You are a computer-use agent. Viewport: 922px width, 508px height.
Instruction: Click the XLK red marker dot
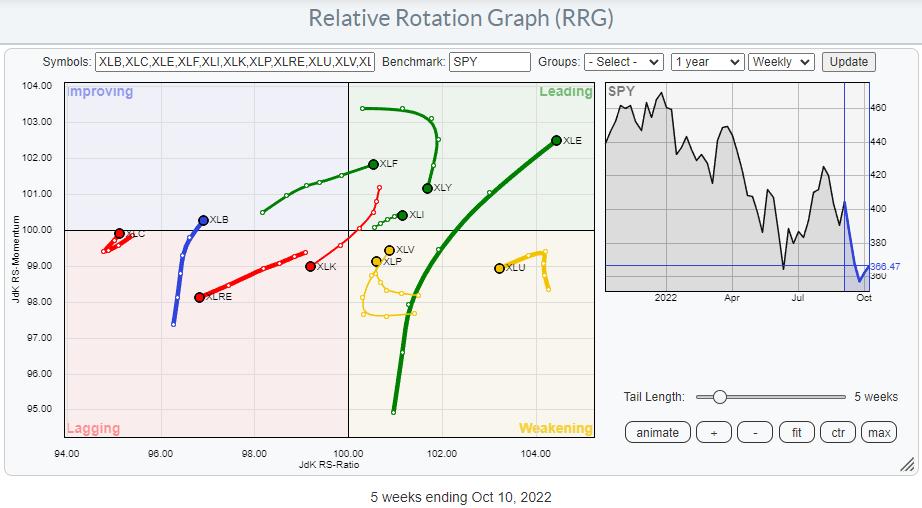pos(310,266)
